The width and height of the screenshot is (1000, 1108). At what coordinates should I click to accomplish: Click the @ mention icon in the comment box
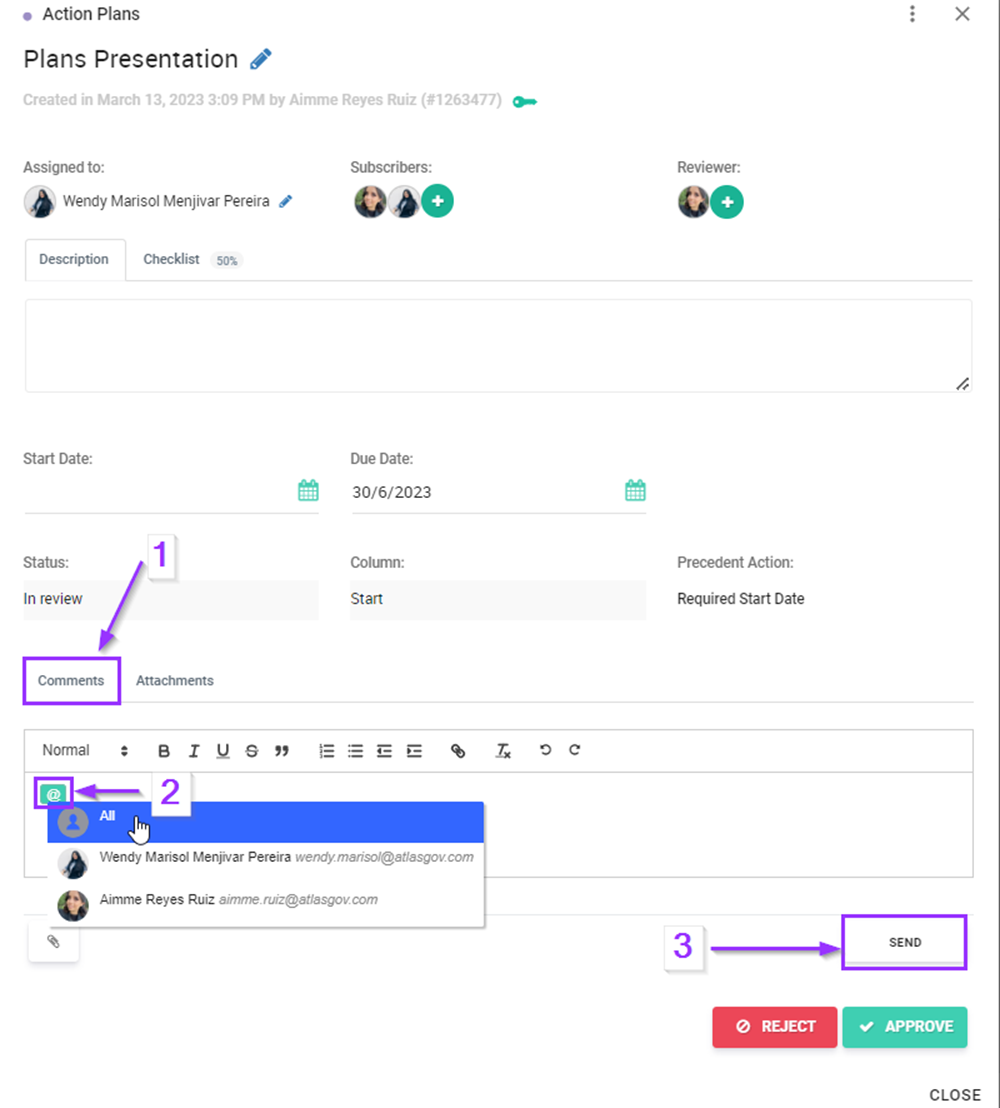(53, 792)
